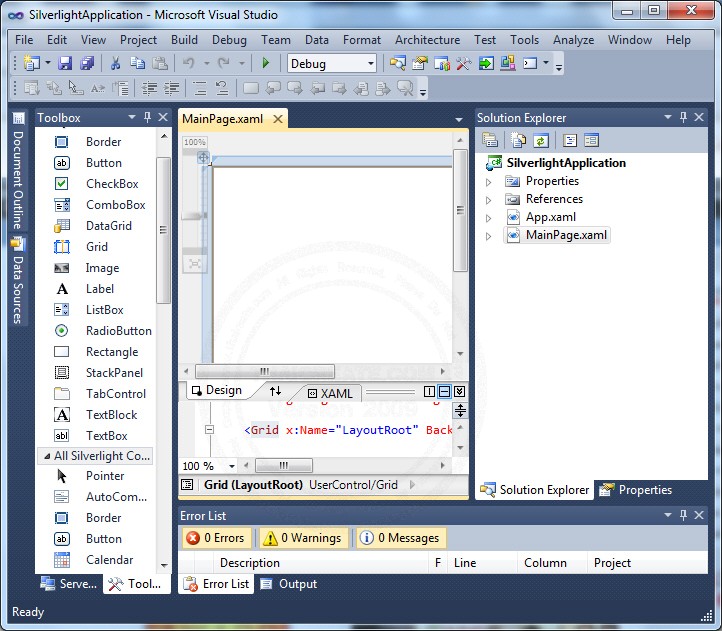Open the Build menu

tap(184, 40)
